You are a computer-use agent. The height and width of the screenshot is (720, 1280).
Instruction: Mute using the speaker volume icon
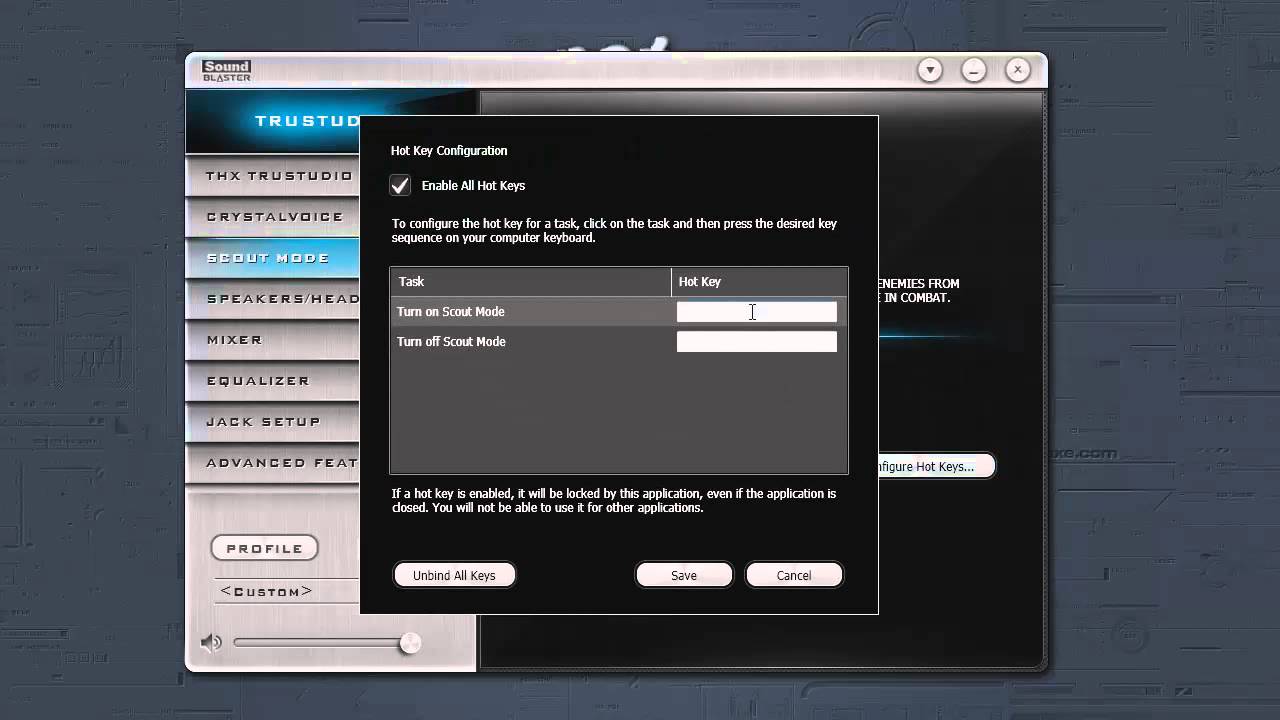pos(211,643)
